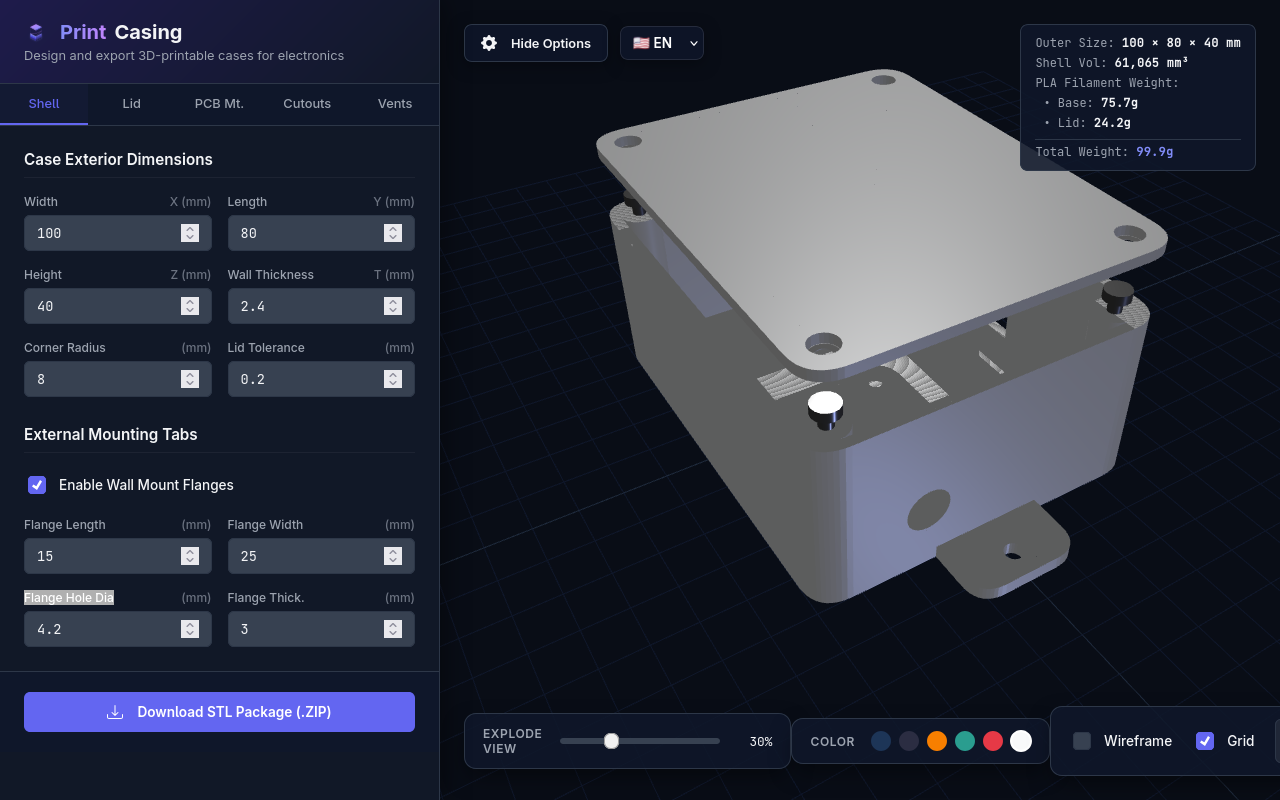Click the Corner Radius input field
The width and height of the screenshot is (1280, 800).
pyautogui.click(x=118, y=379)
